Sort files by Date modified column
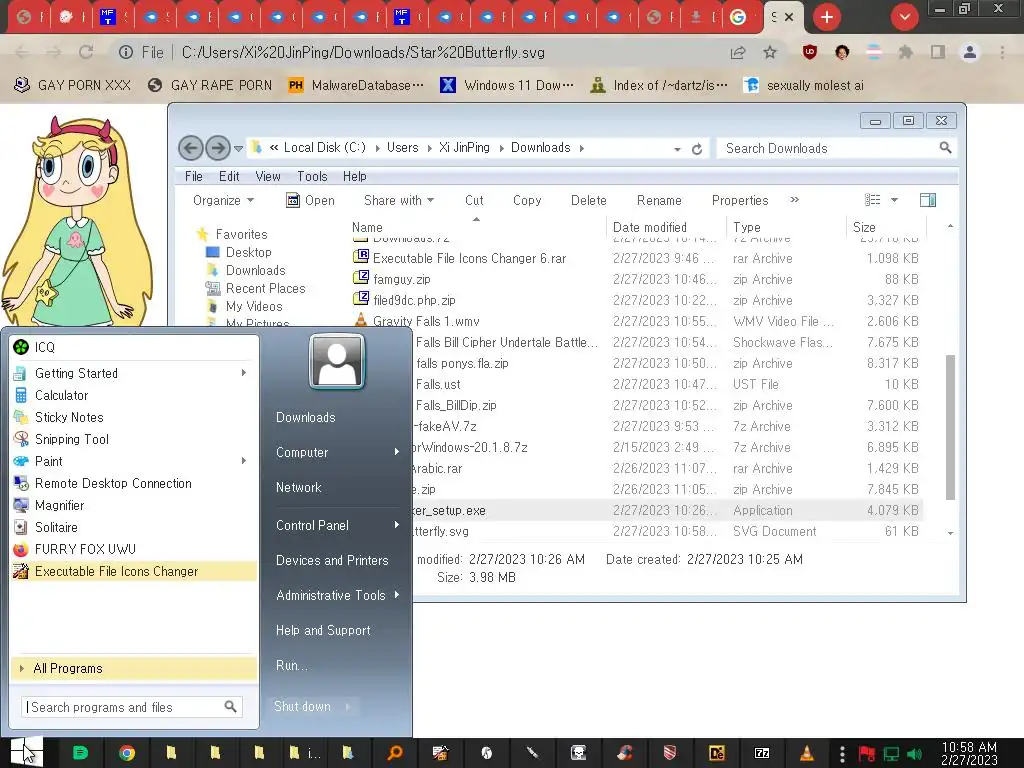Image resolution: width=1024 pixels, height=768 pixels. (x=665, y=227)
